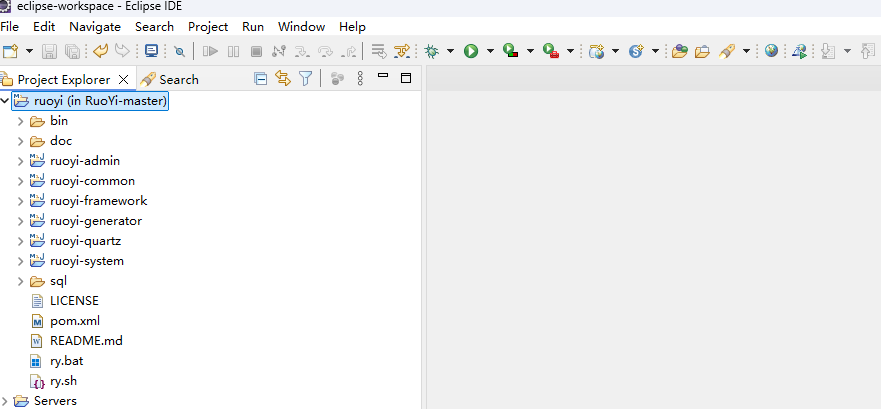881x409 pixels.
Task: Select the ruoyi-framework module
Action: click(98, 201)
